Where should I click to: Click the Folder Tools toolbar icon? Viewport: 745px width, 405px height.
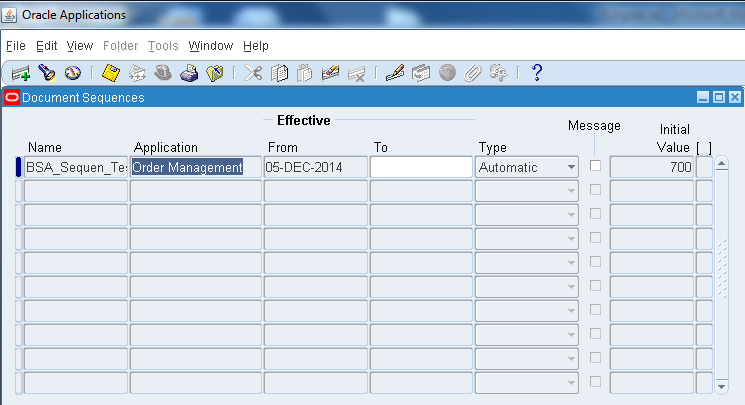tap(498, 73)
